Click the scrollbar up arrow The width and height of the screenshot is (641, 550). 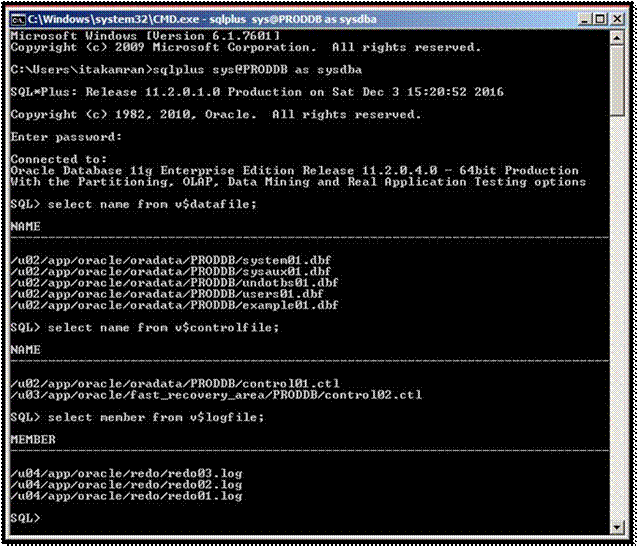[x=617, y=38]
